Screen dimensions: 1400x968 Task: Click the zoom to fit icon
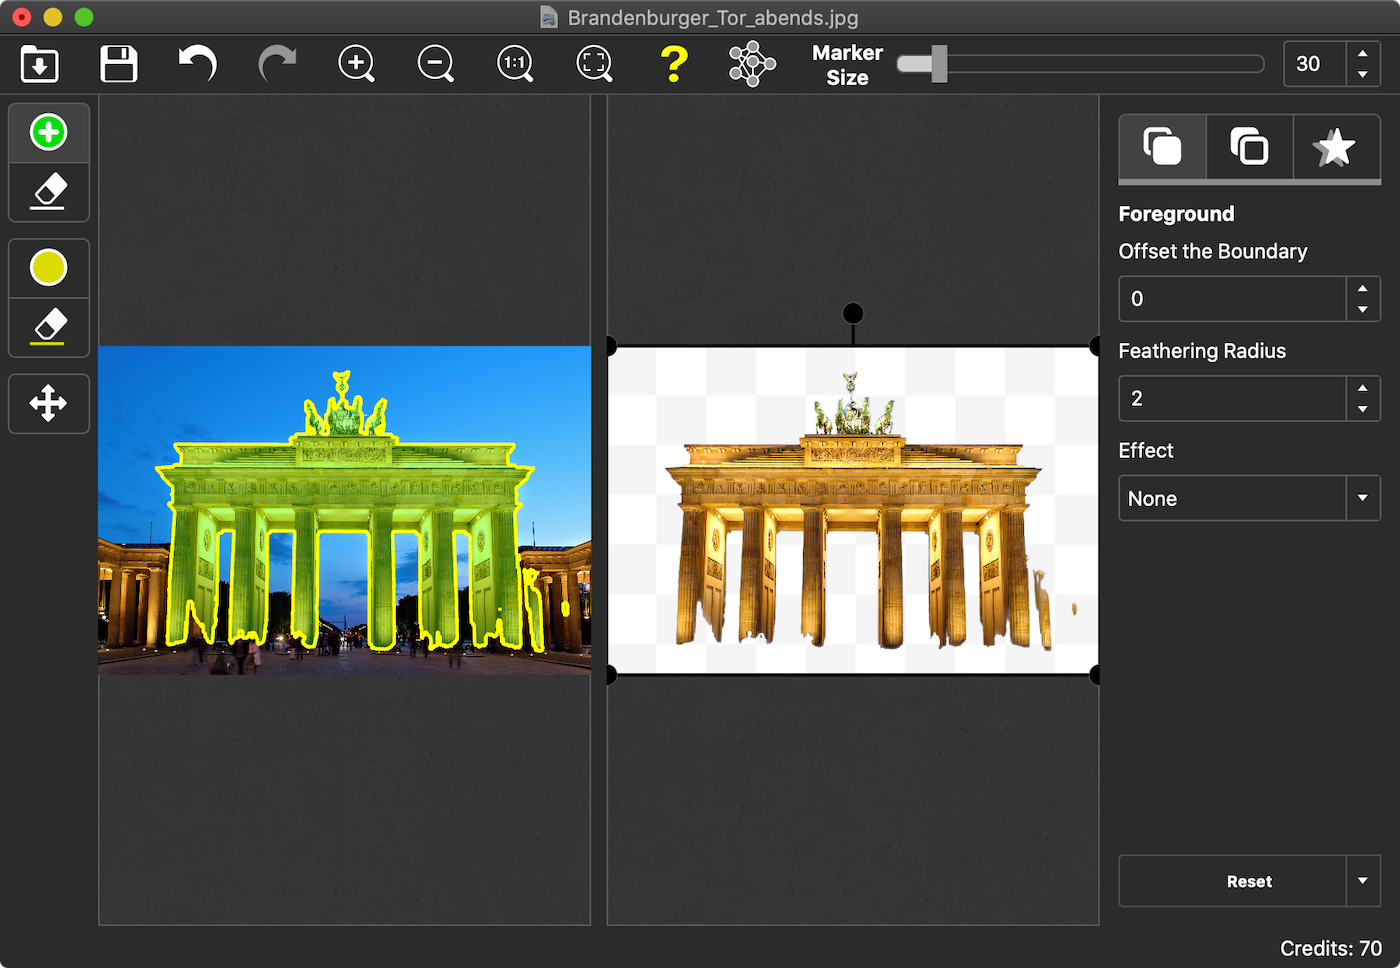tap(594, 64)
